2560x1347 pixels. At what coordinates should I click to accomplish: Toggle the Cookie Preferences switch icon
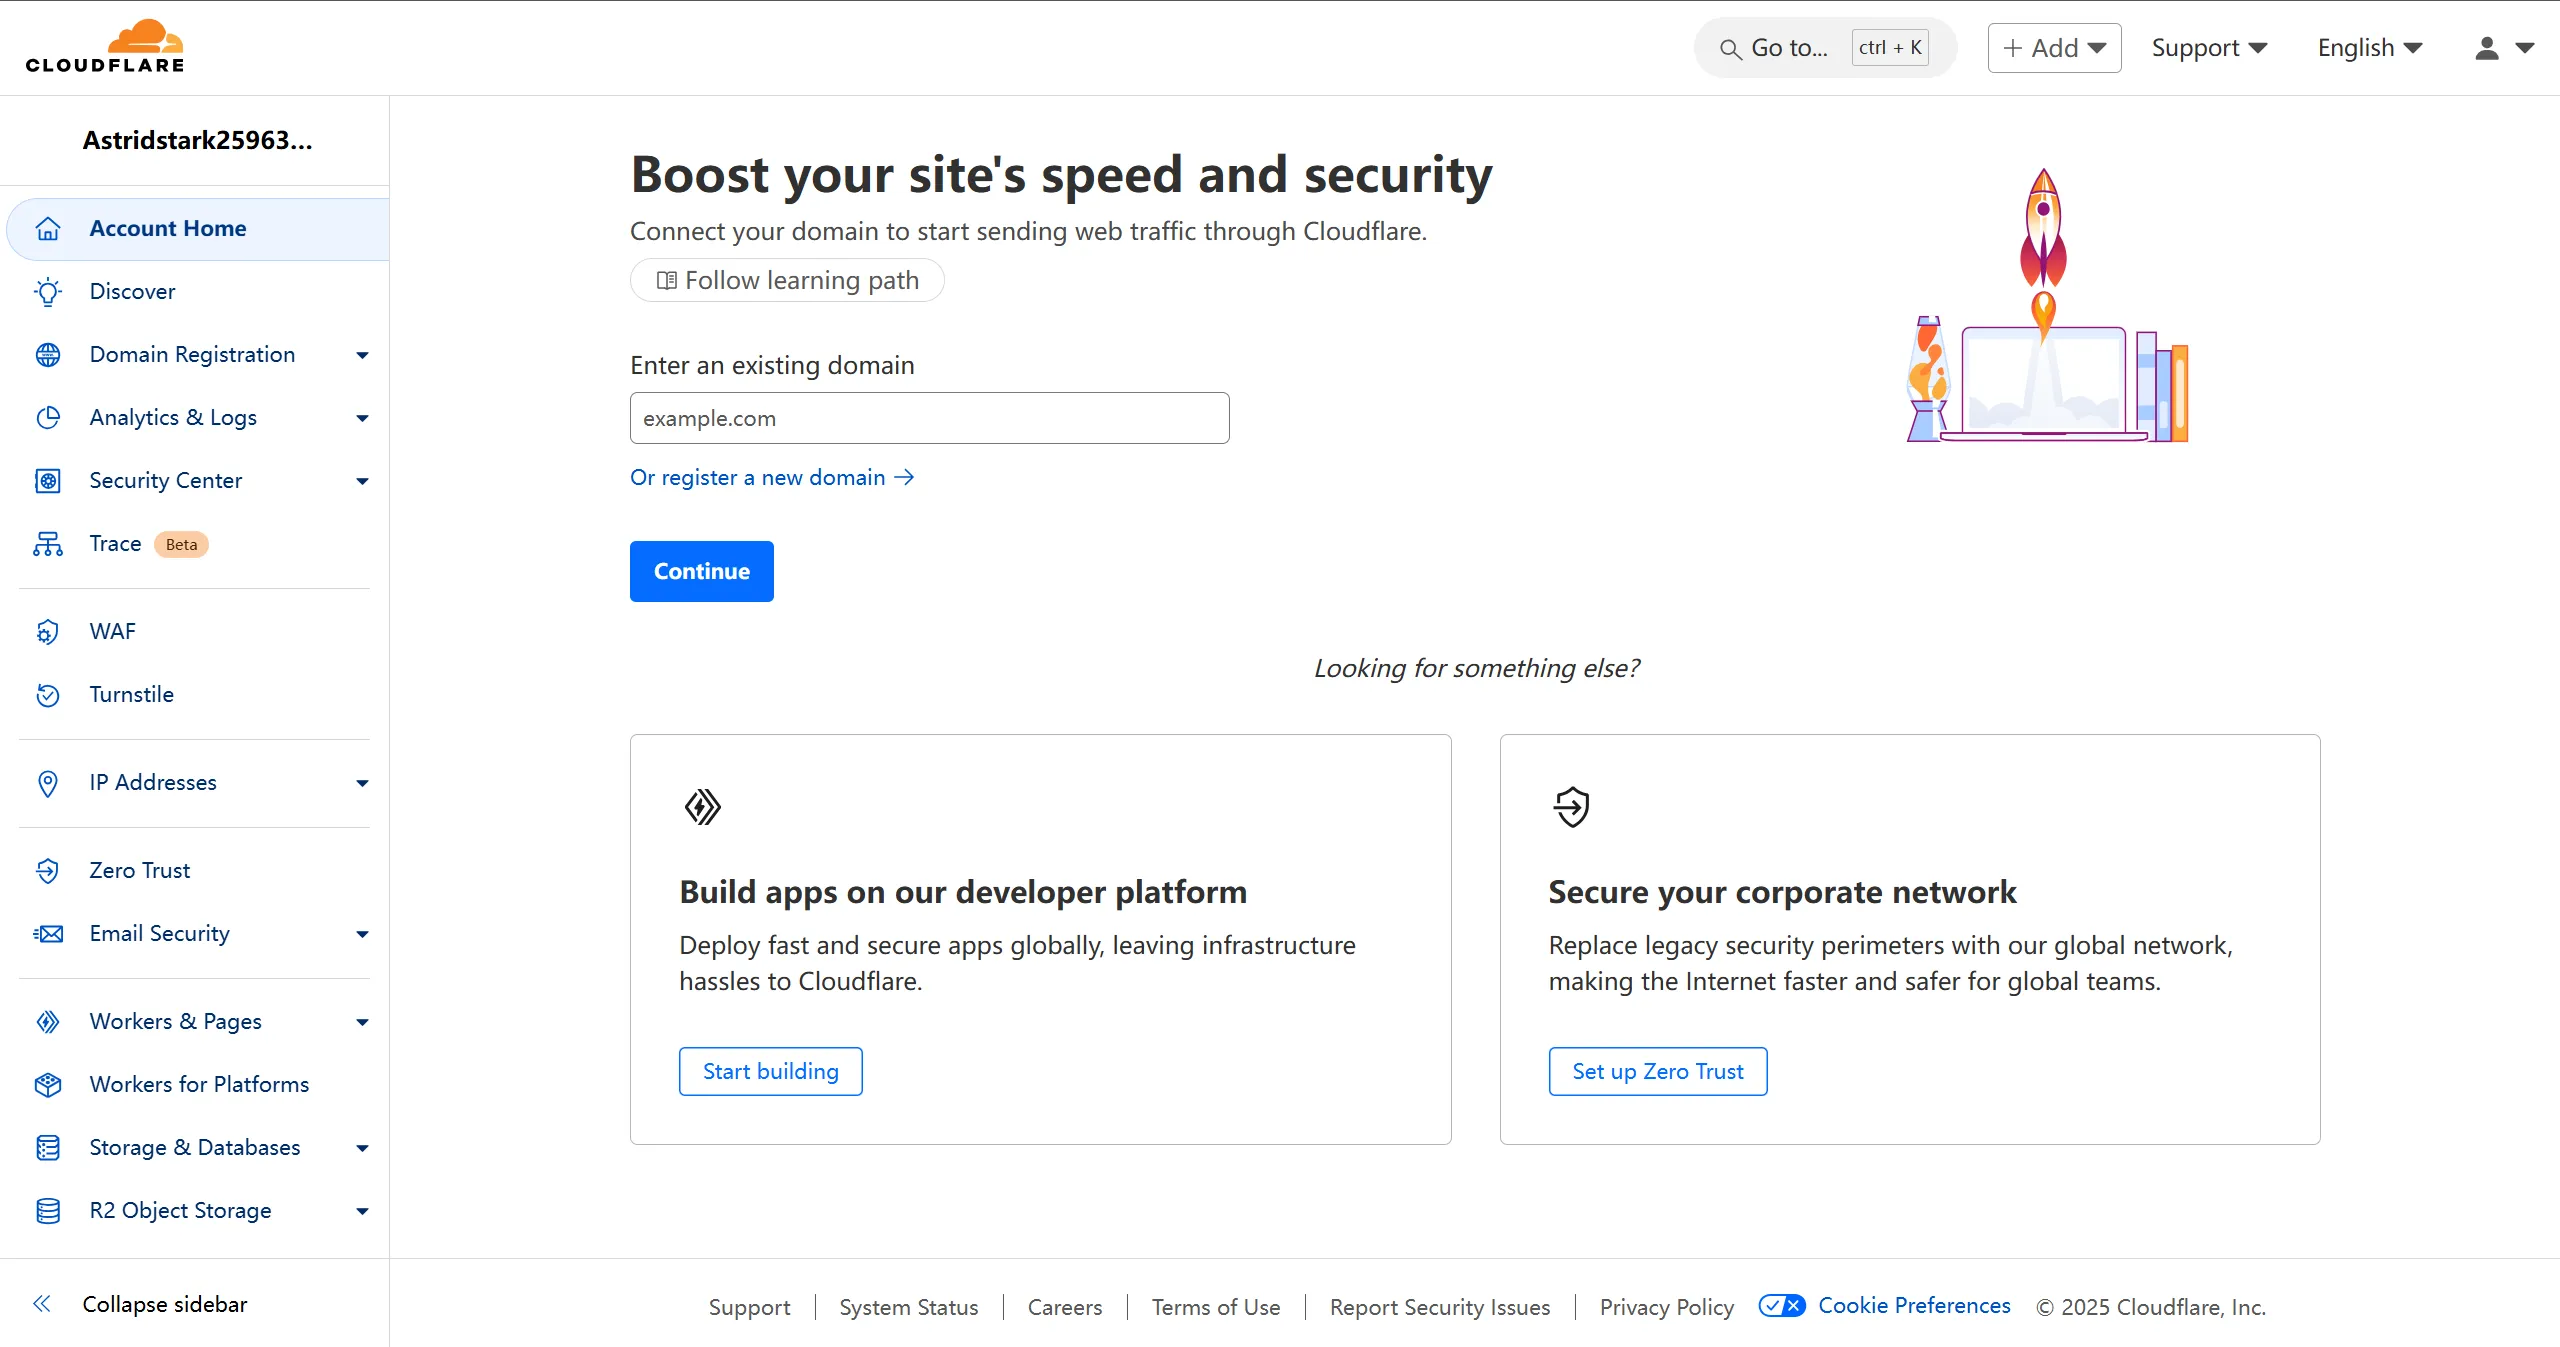[1781, 1306]
